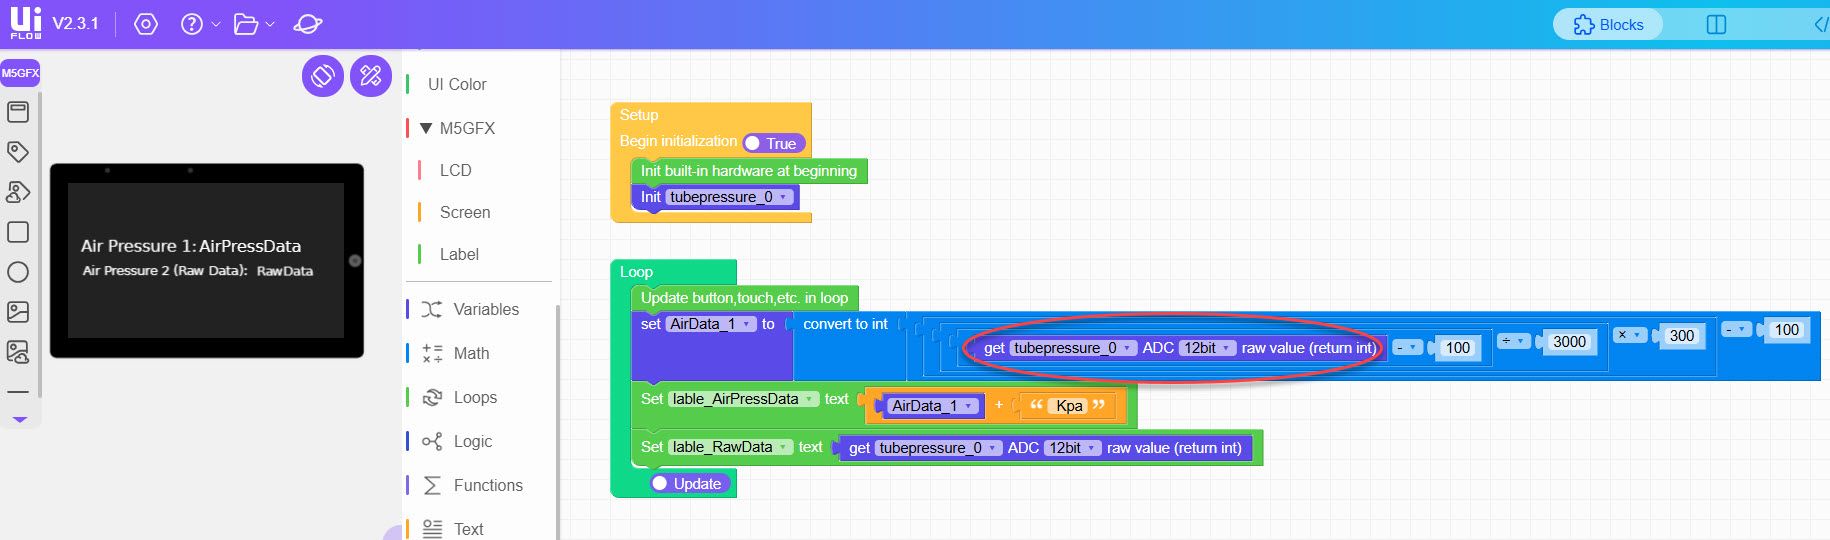Open lable_AirPressData dropdown

[743, 399]
